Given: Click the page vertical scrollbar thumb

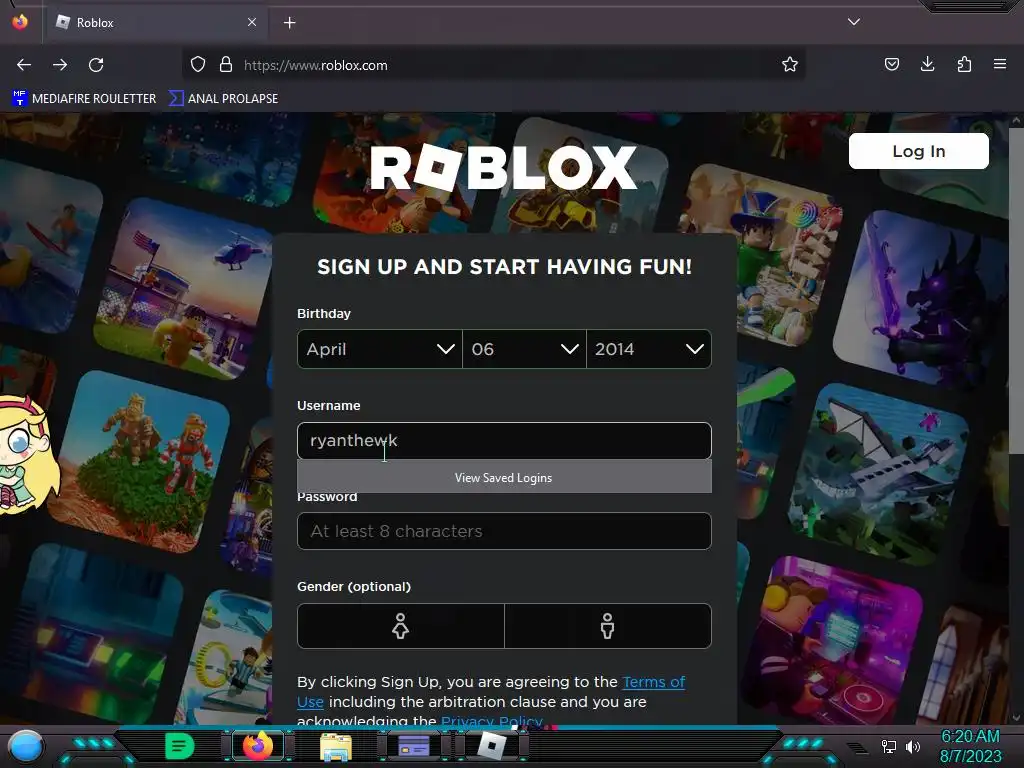Looking at the screenshot, I should 1016,290.
